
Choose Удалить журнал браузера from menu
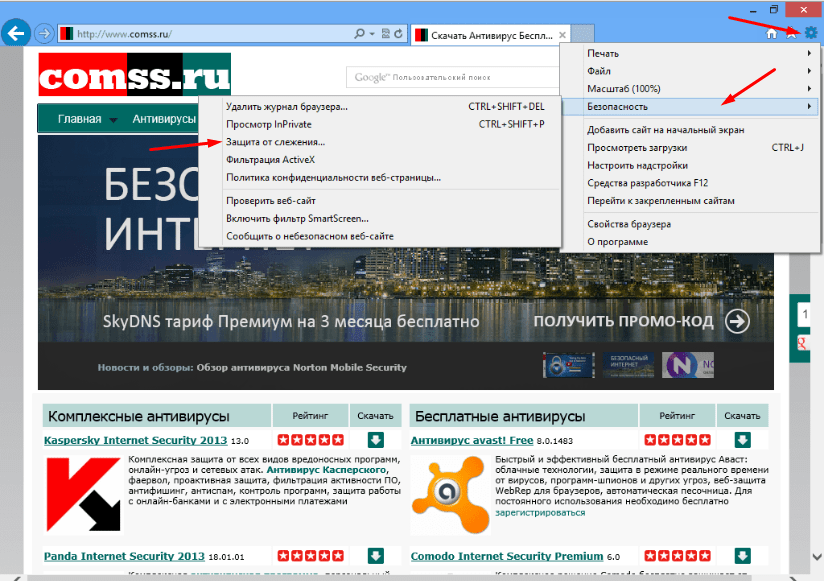tap(287, 106)
